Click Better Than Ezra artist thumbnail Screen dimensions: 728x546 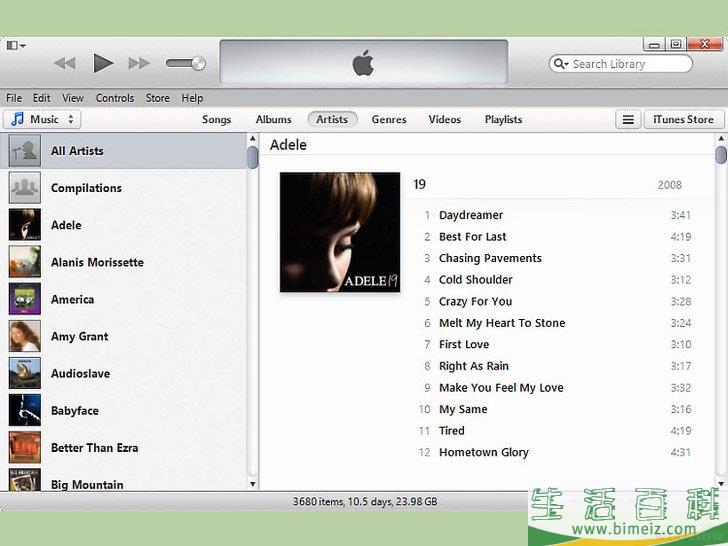pos(25,448)
